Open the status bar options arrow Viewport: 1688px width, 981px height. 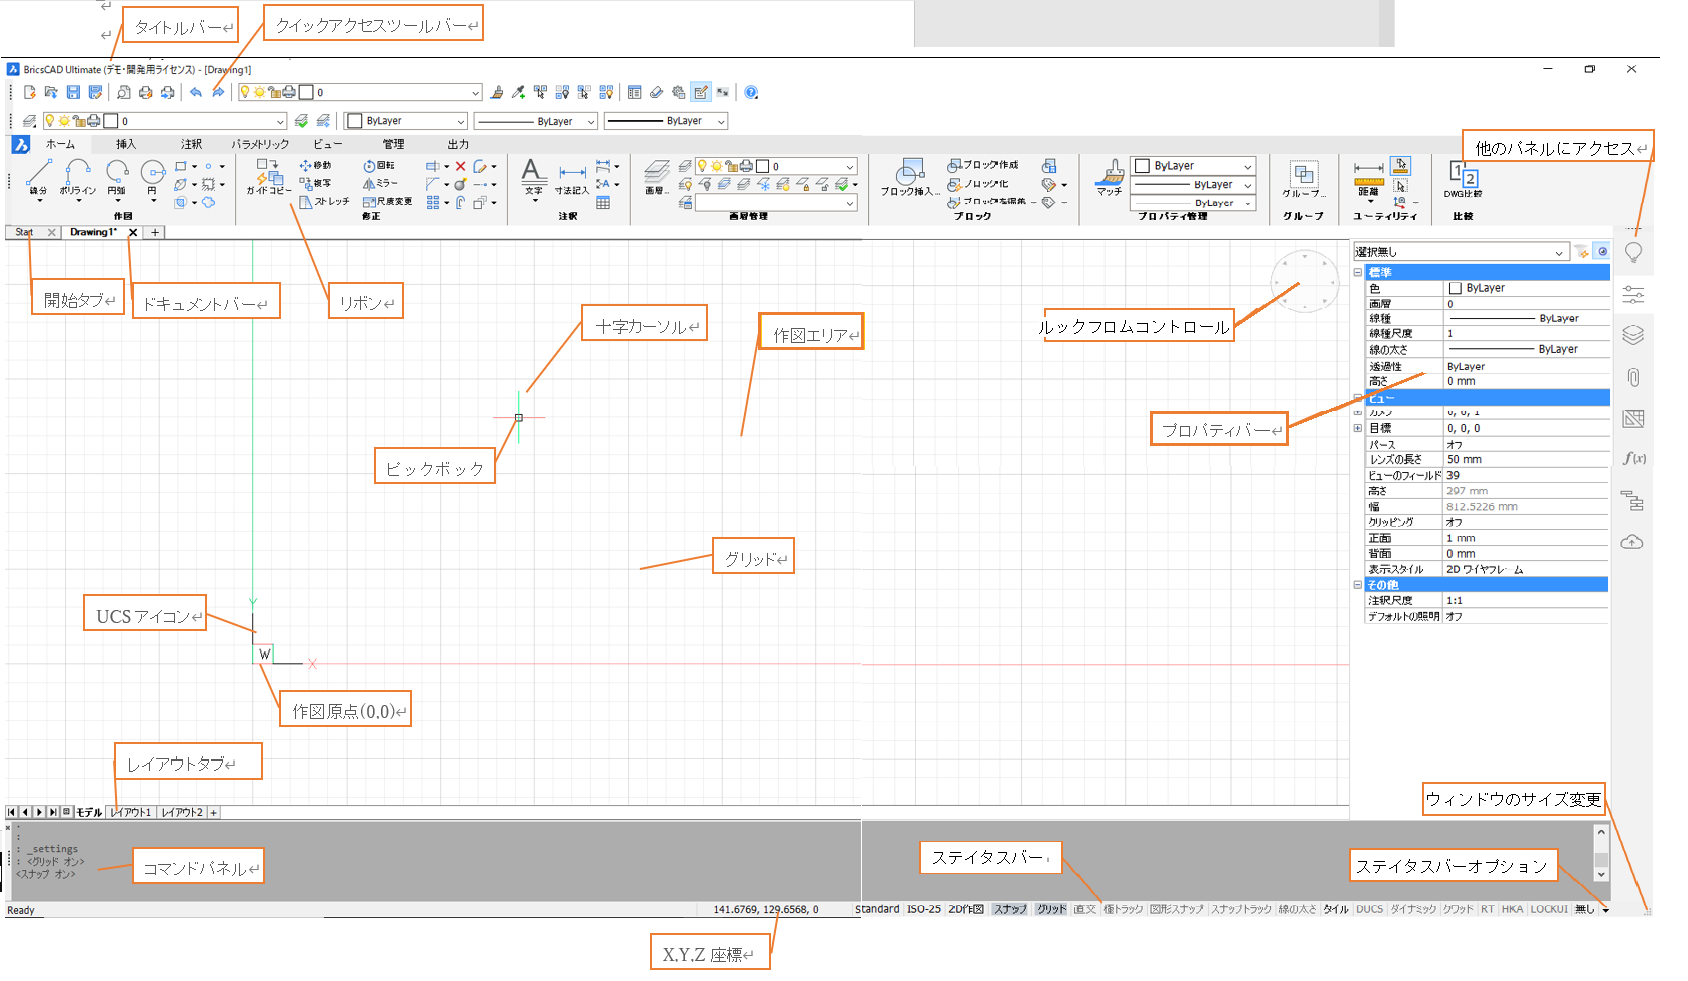pyautogui.click(x=1605, y=910)
